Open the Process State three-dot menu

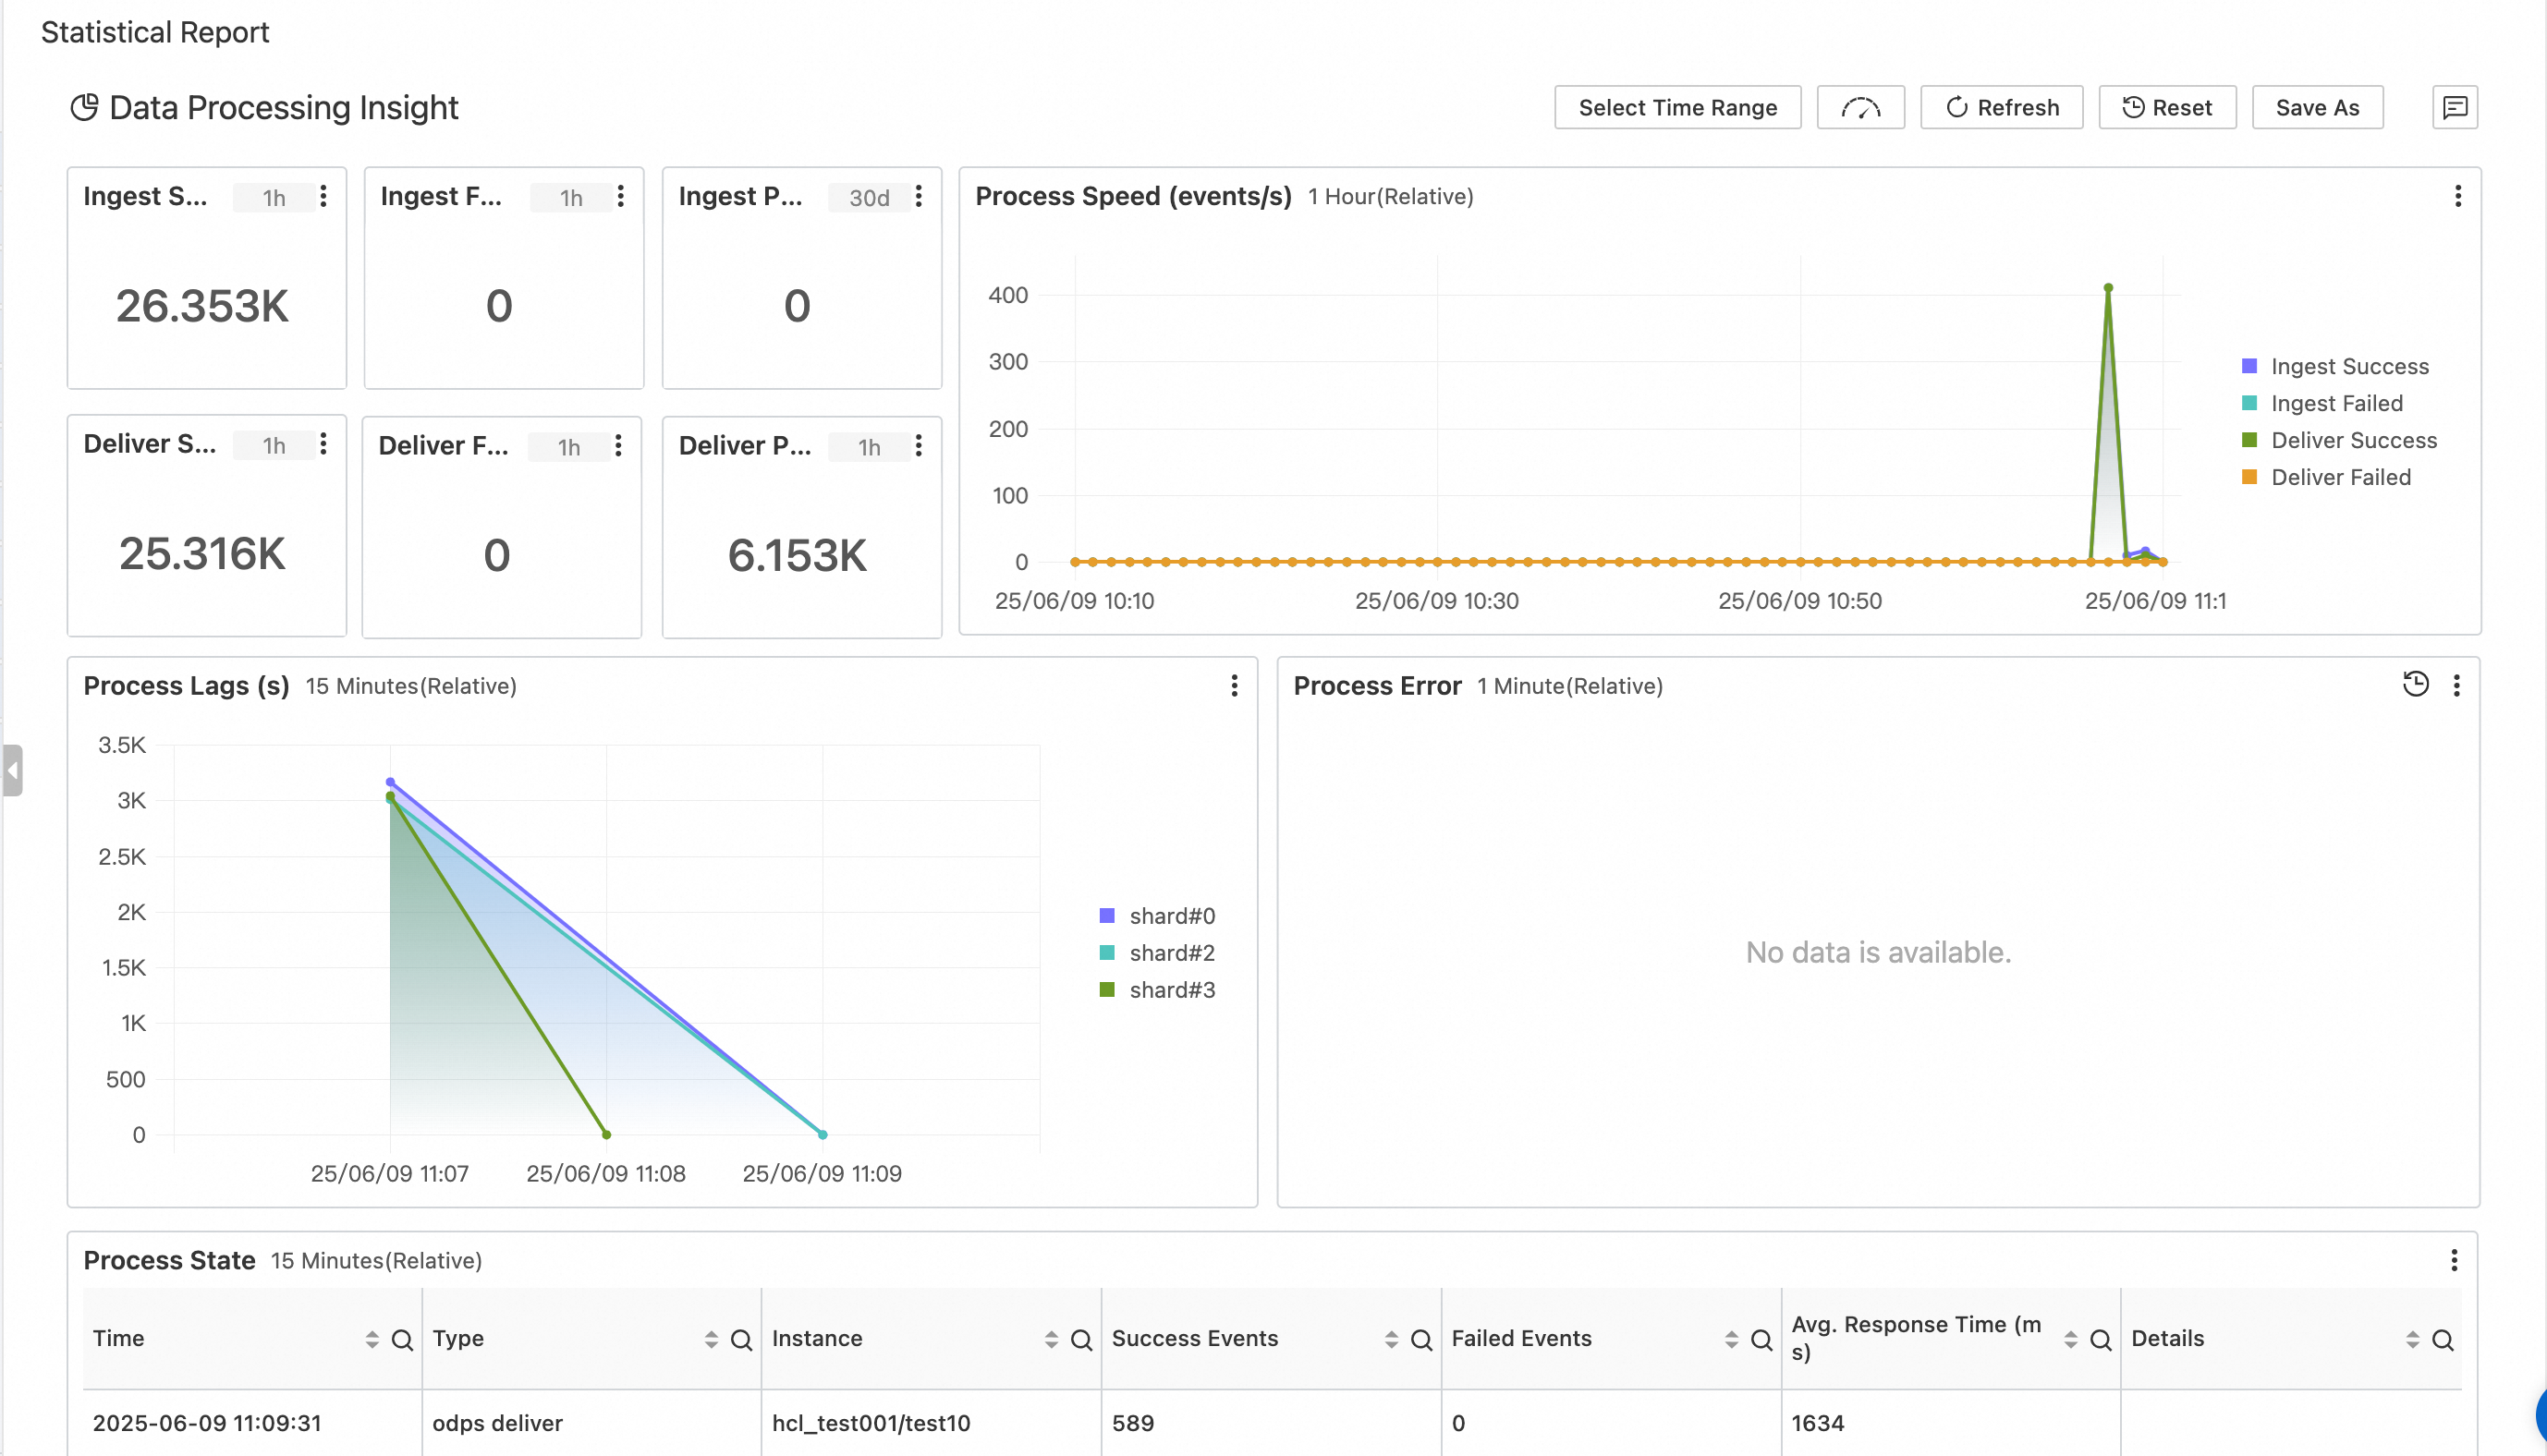(x=2453, y=1260)
